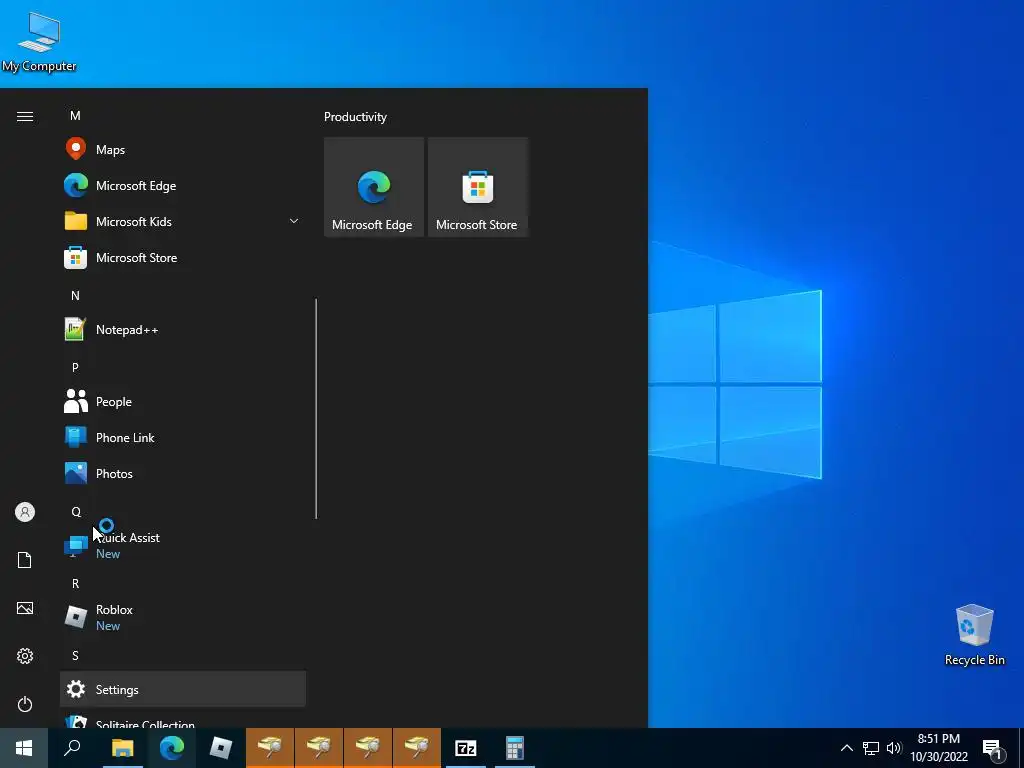This screenshot has height=768, width=1024.
Task: Click the letter P section header
Action: (75, 368)
